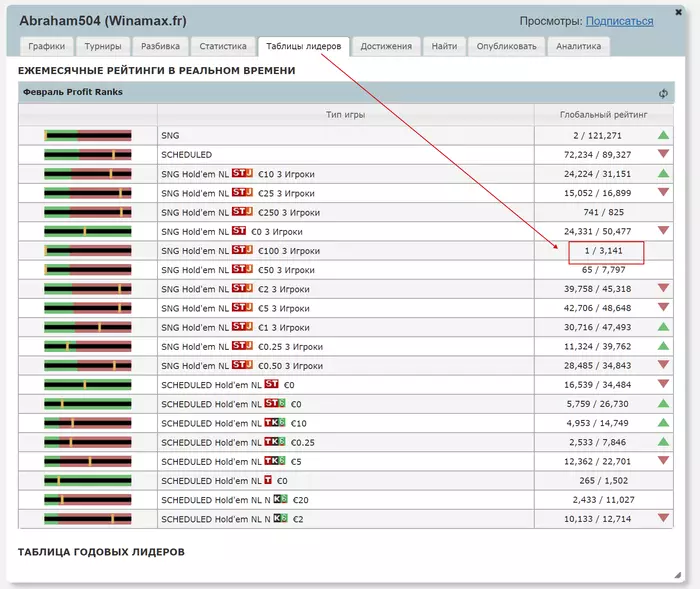Screen dimensions: 700x589
Task: Open the Опубликовать tab
Action: tap(506, 46)
